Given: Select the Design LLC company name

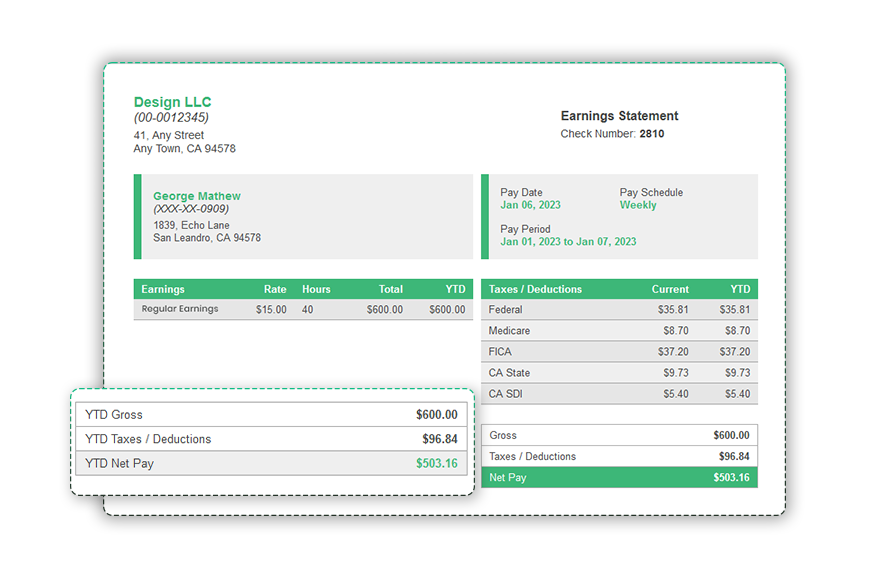Looking at the screenshot, I should tap(172, 101).
